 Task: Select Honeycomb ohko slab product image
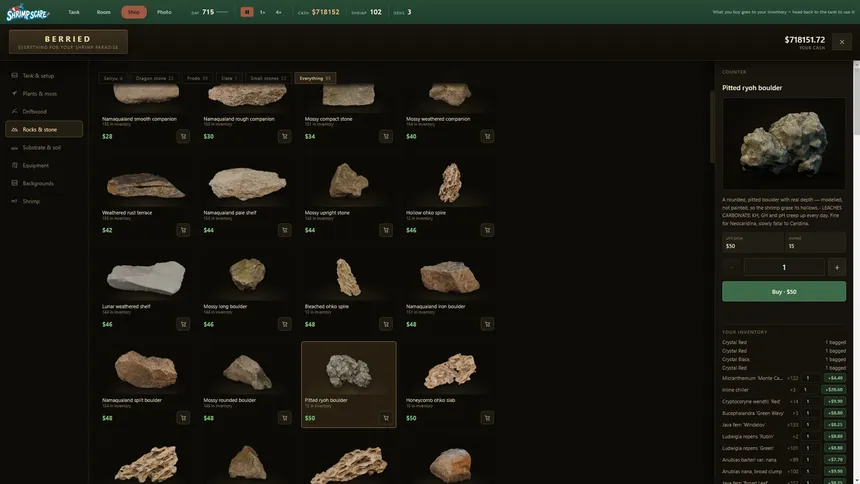pos(450,370)
